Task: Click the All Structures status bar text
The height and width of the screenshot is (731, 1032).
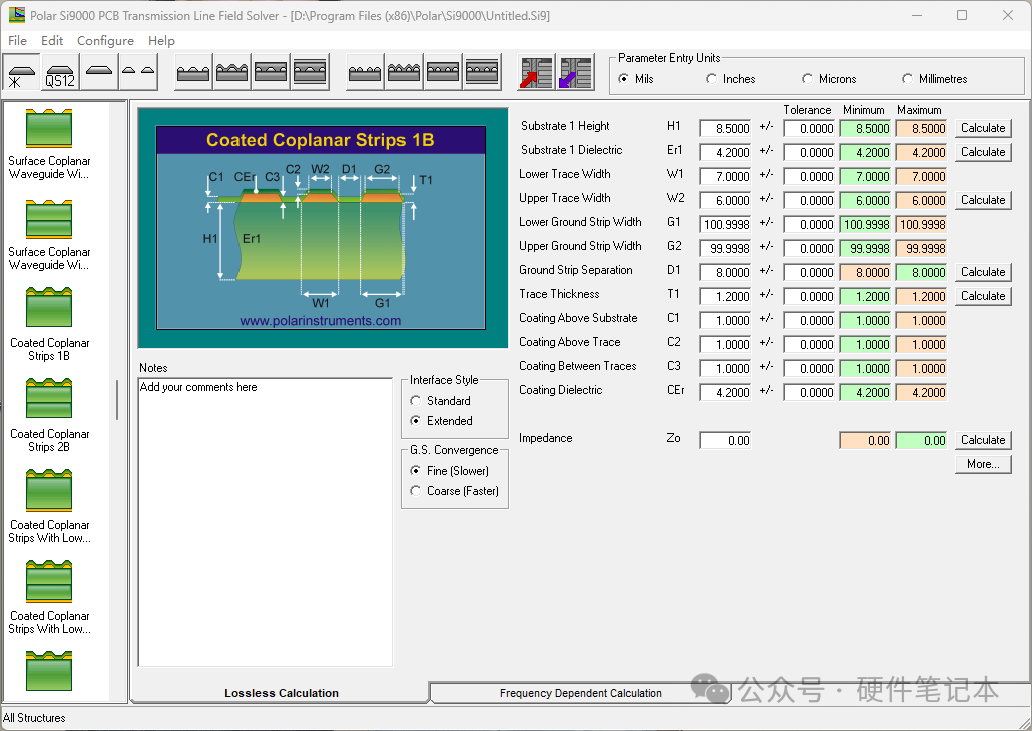Action: [x=34, y=718]
